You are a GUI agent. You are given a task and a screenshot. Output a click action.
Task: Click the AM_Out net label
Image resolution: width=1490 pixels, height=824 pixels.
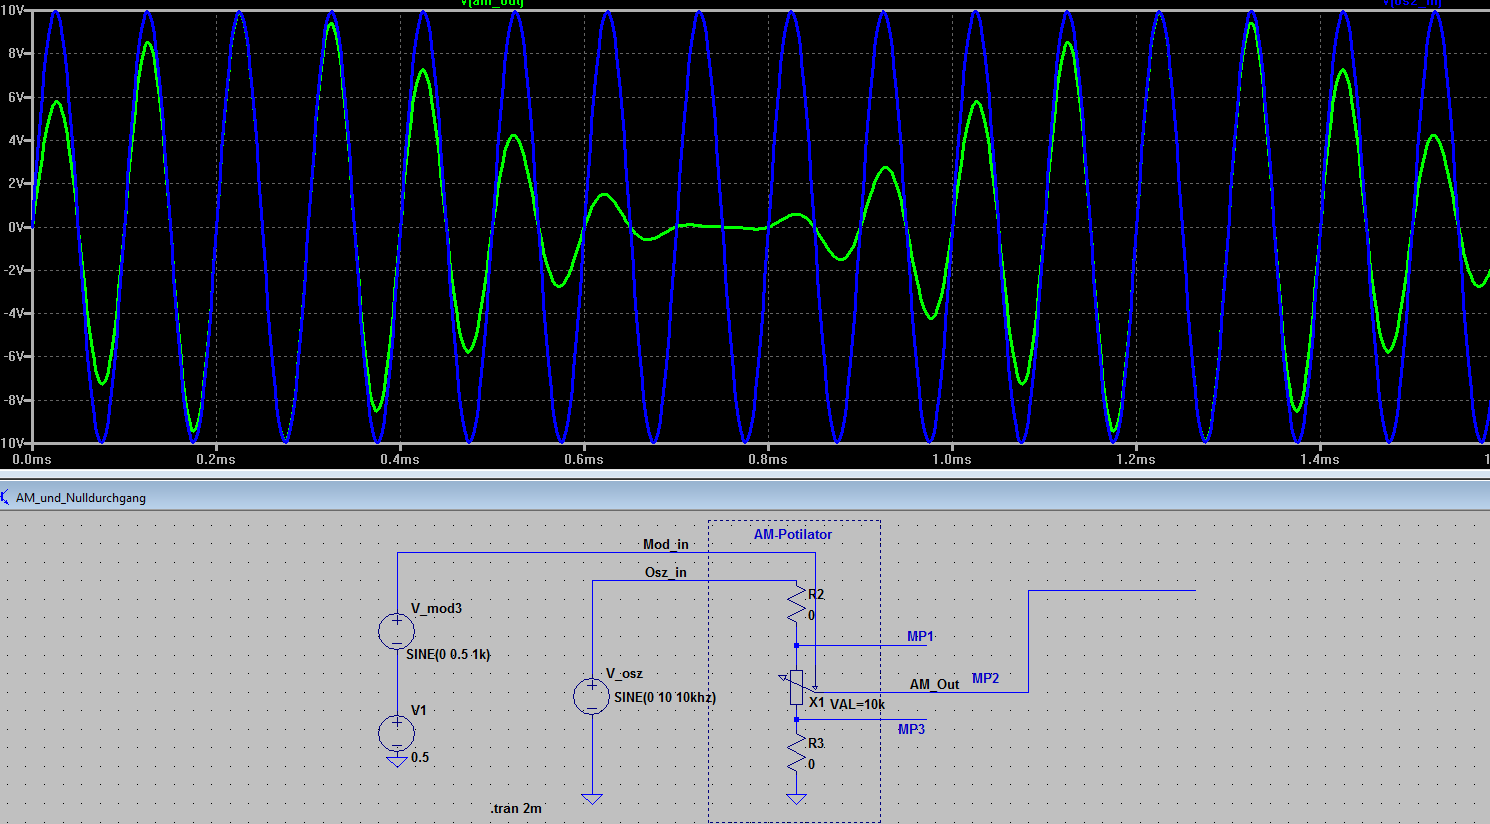[x=934, y=684]
